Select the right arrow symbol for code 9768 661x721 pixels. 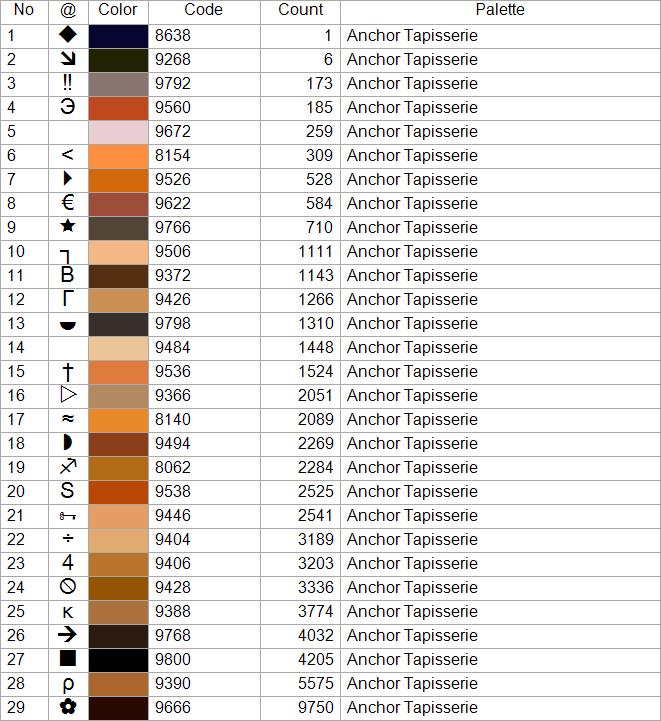point(68,635)
